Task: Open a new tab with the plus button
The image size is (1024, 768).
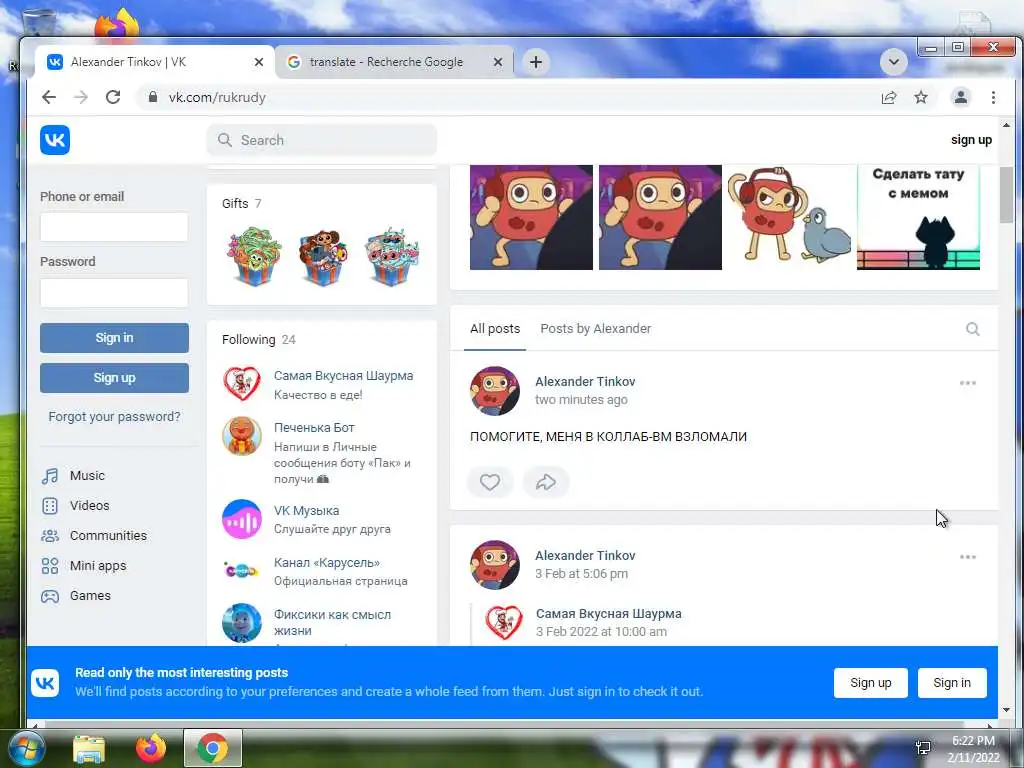Action: pos(536,62)
